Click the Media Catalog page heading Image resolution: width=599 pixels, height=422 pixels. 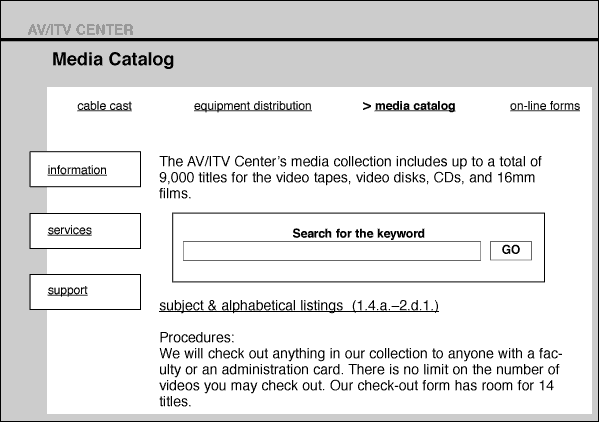point(113,59)
